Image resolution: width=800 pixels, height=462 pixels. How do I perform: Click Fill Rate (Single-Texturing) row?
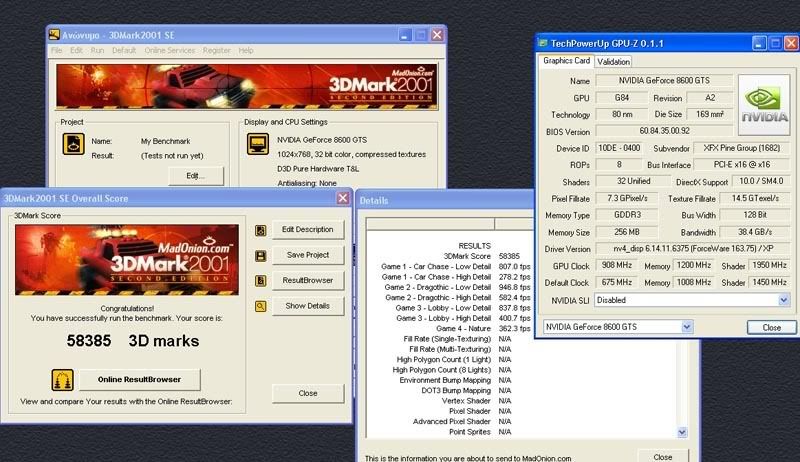pos(457,339)
